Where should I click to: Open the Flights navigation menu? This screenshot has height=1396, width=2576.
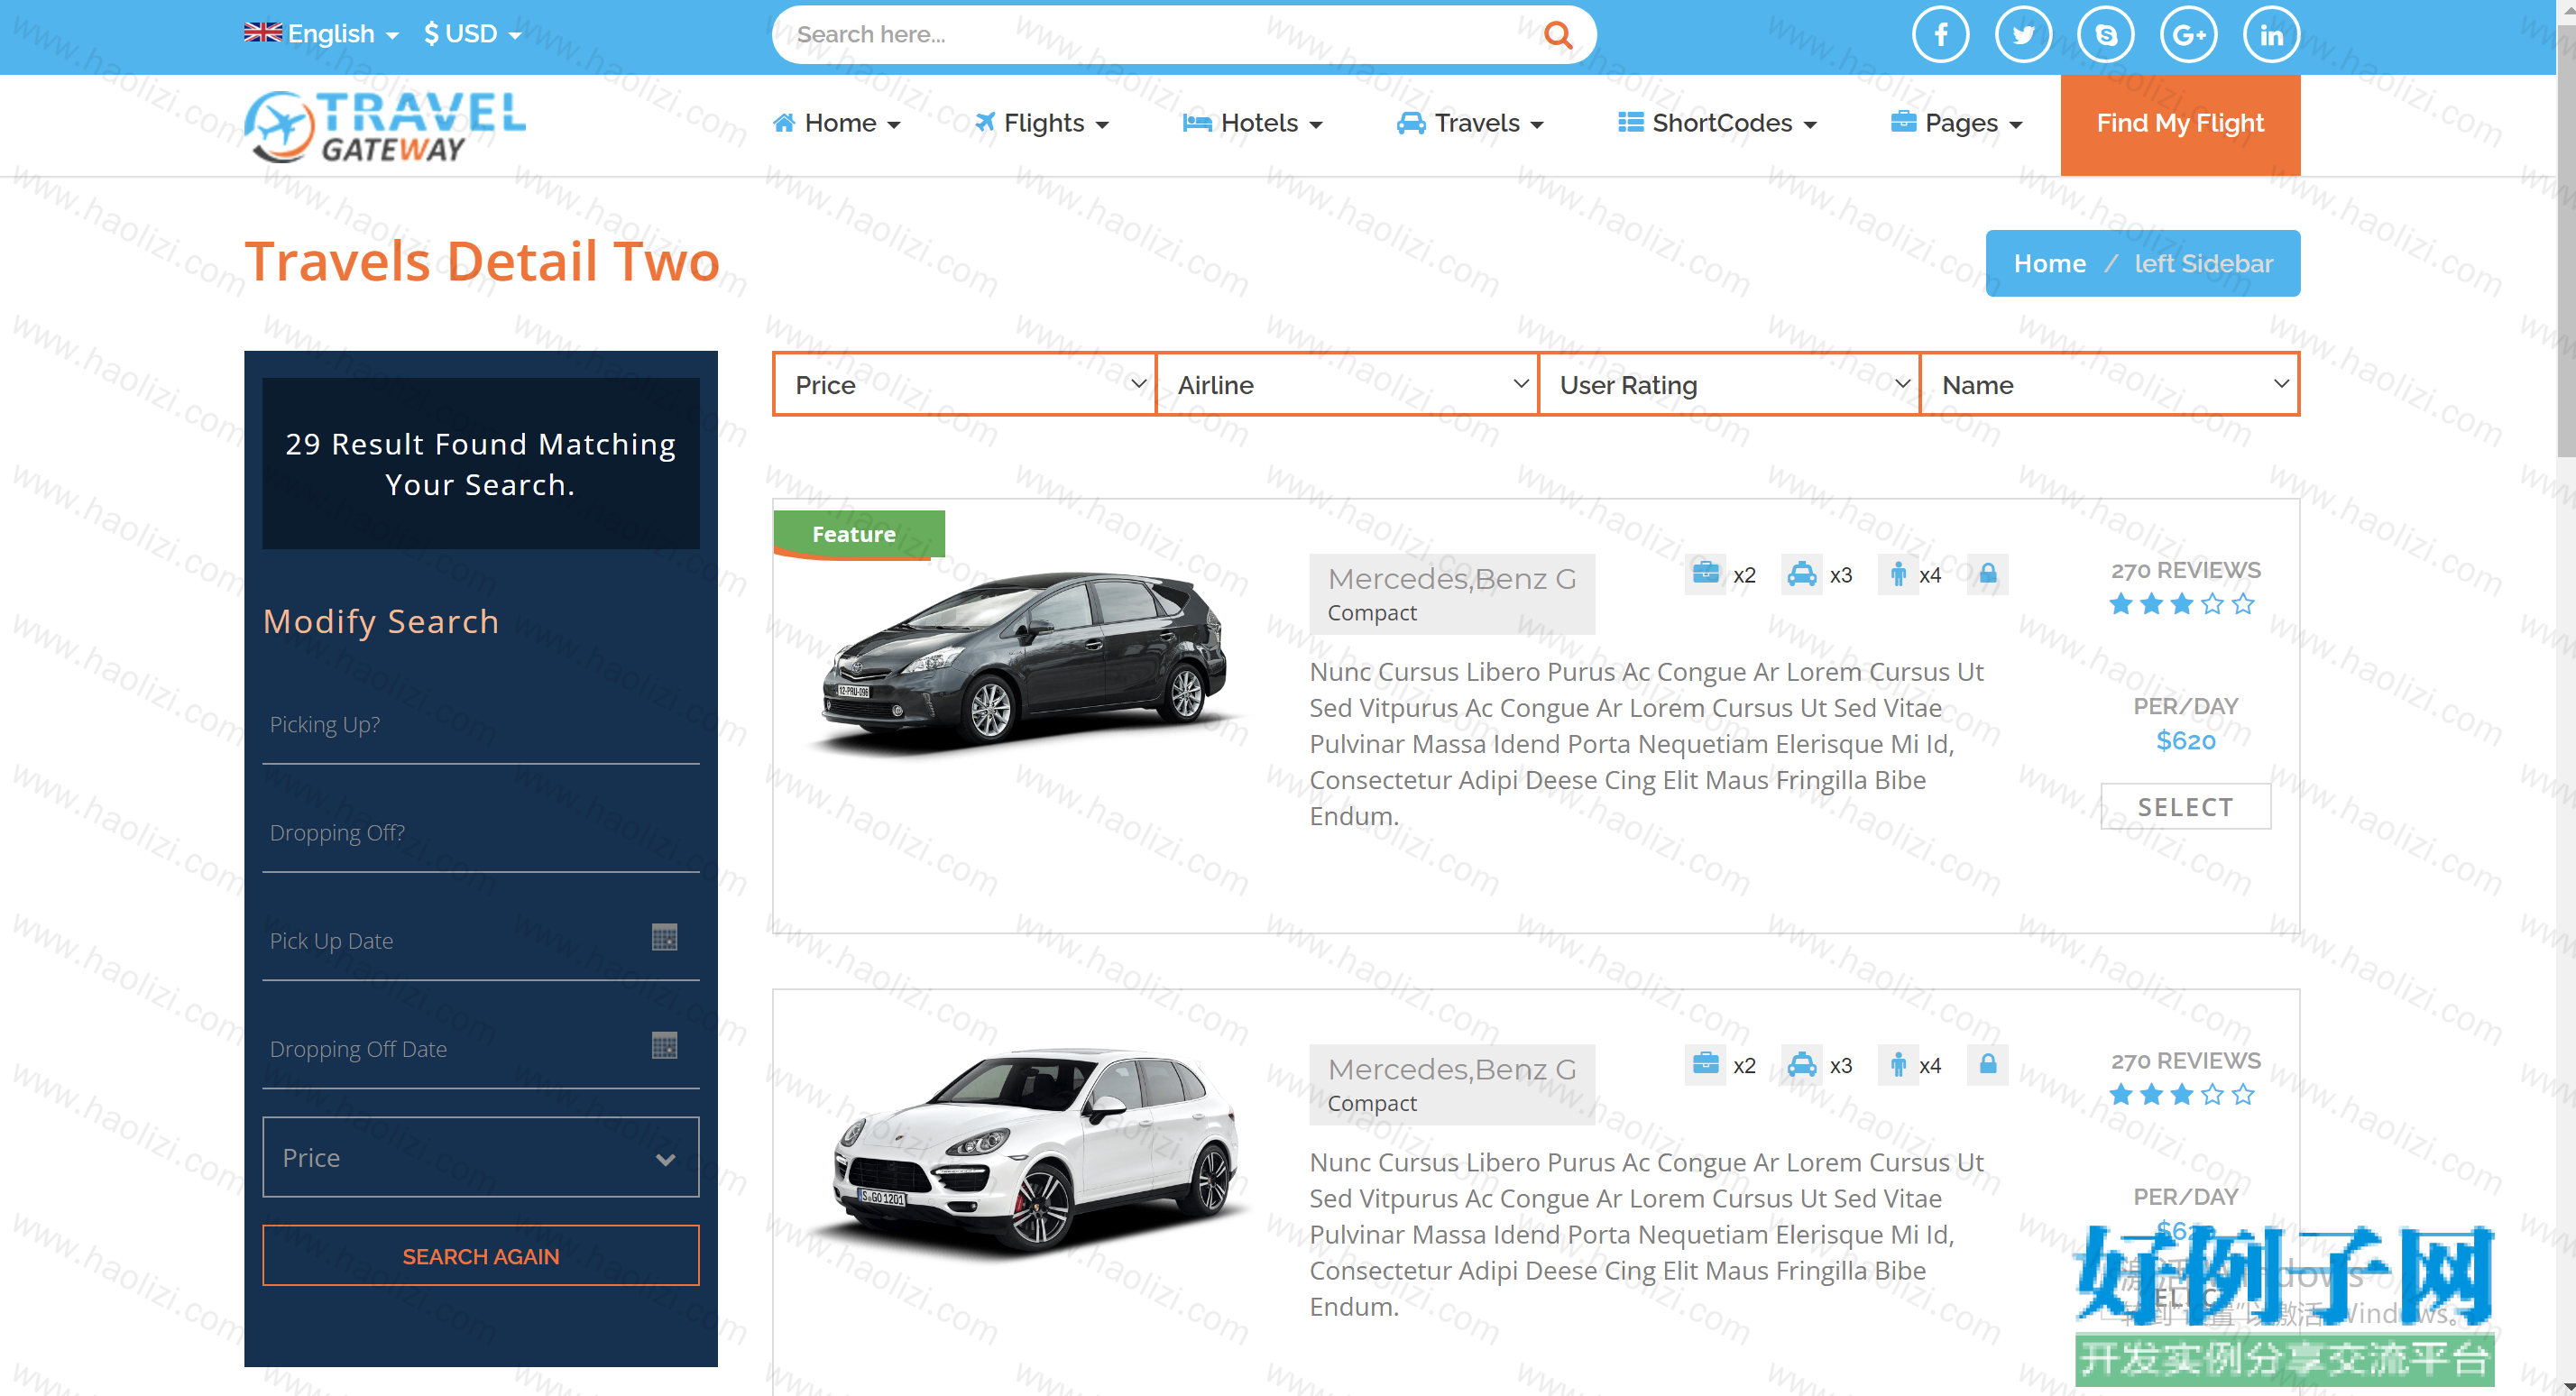1042,124
